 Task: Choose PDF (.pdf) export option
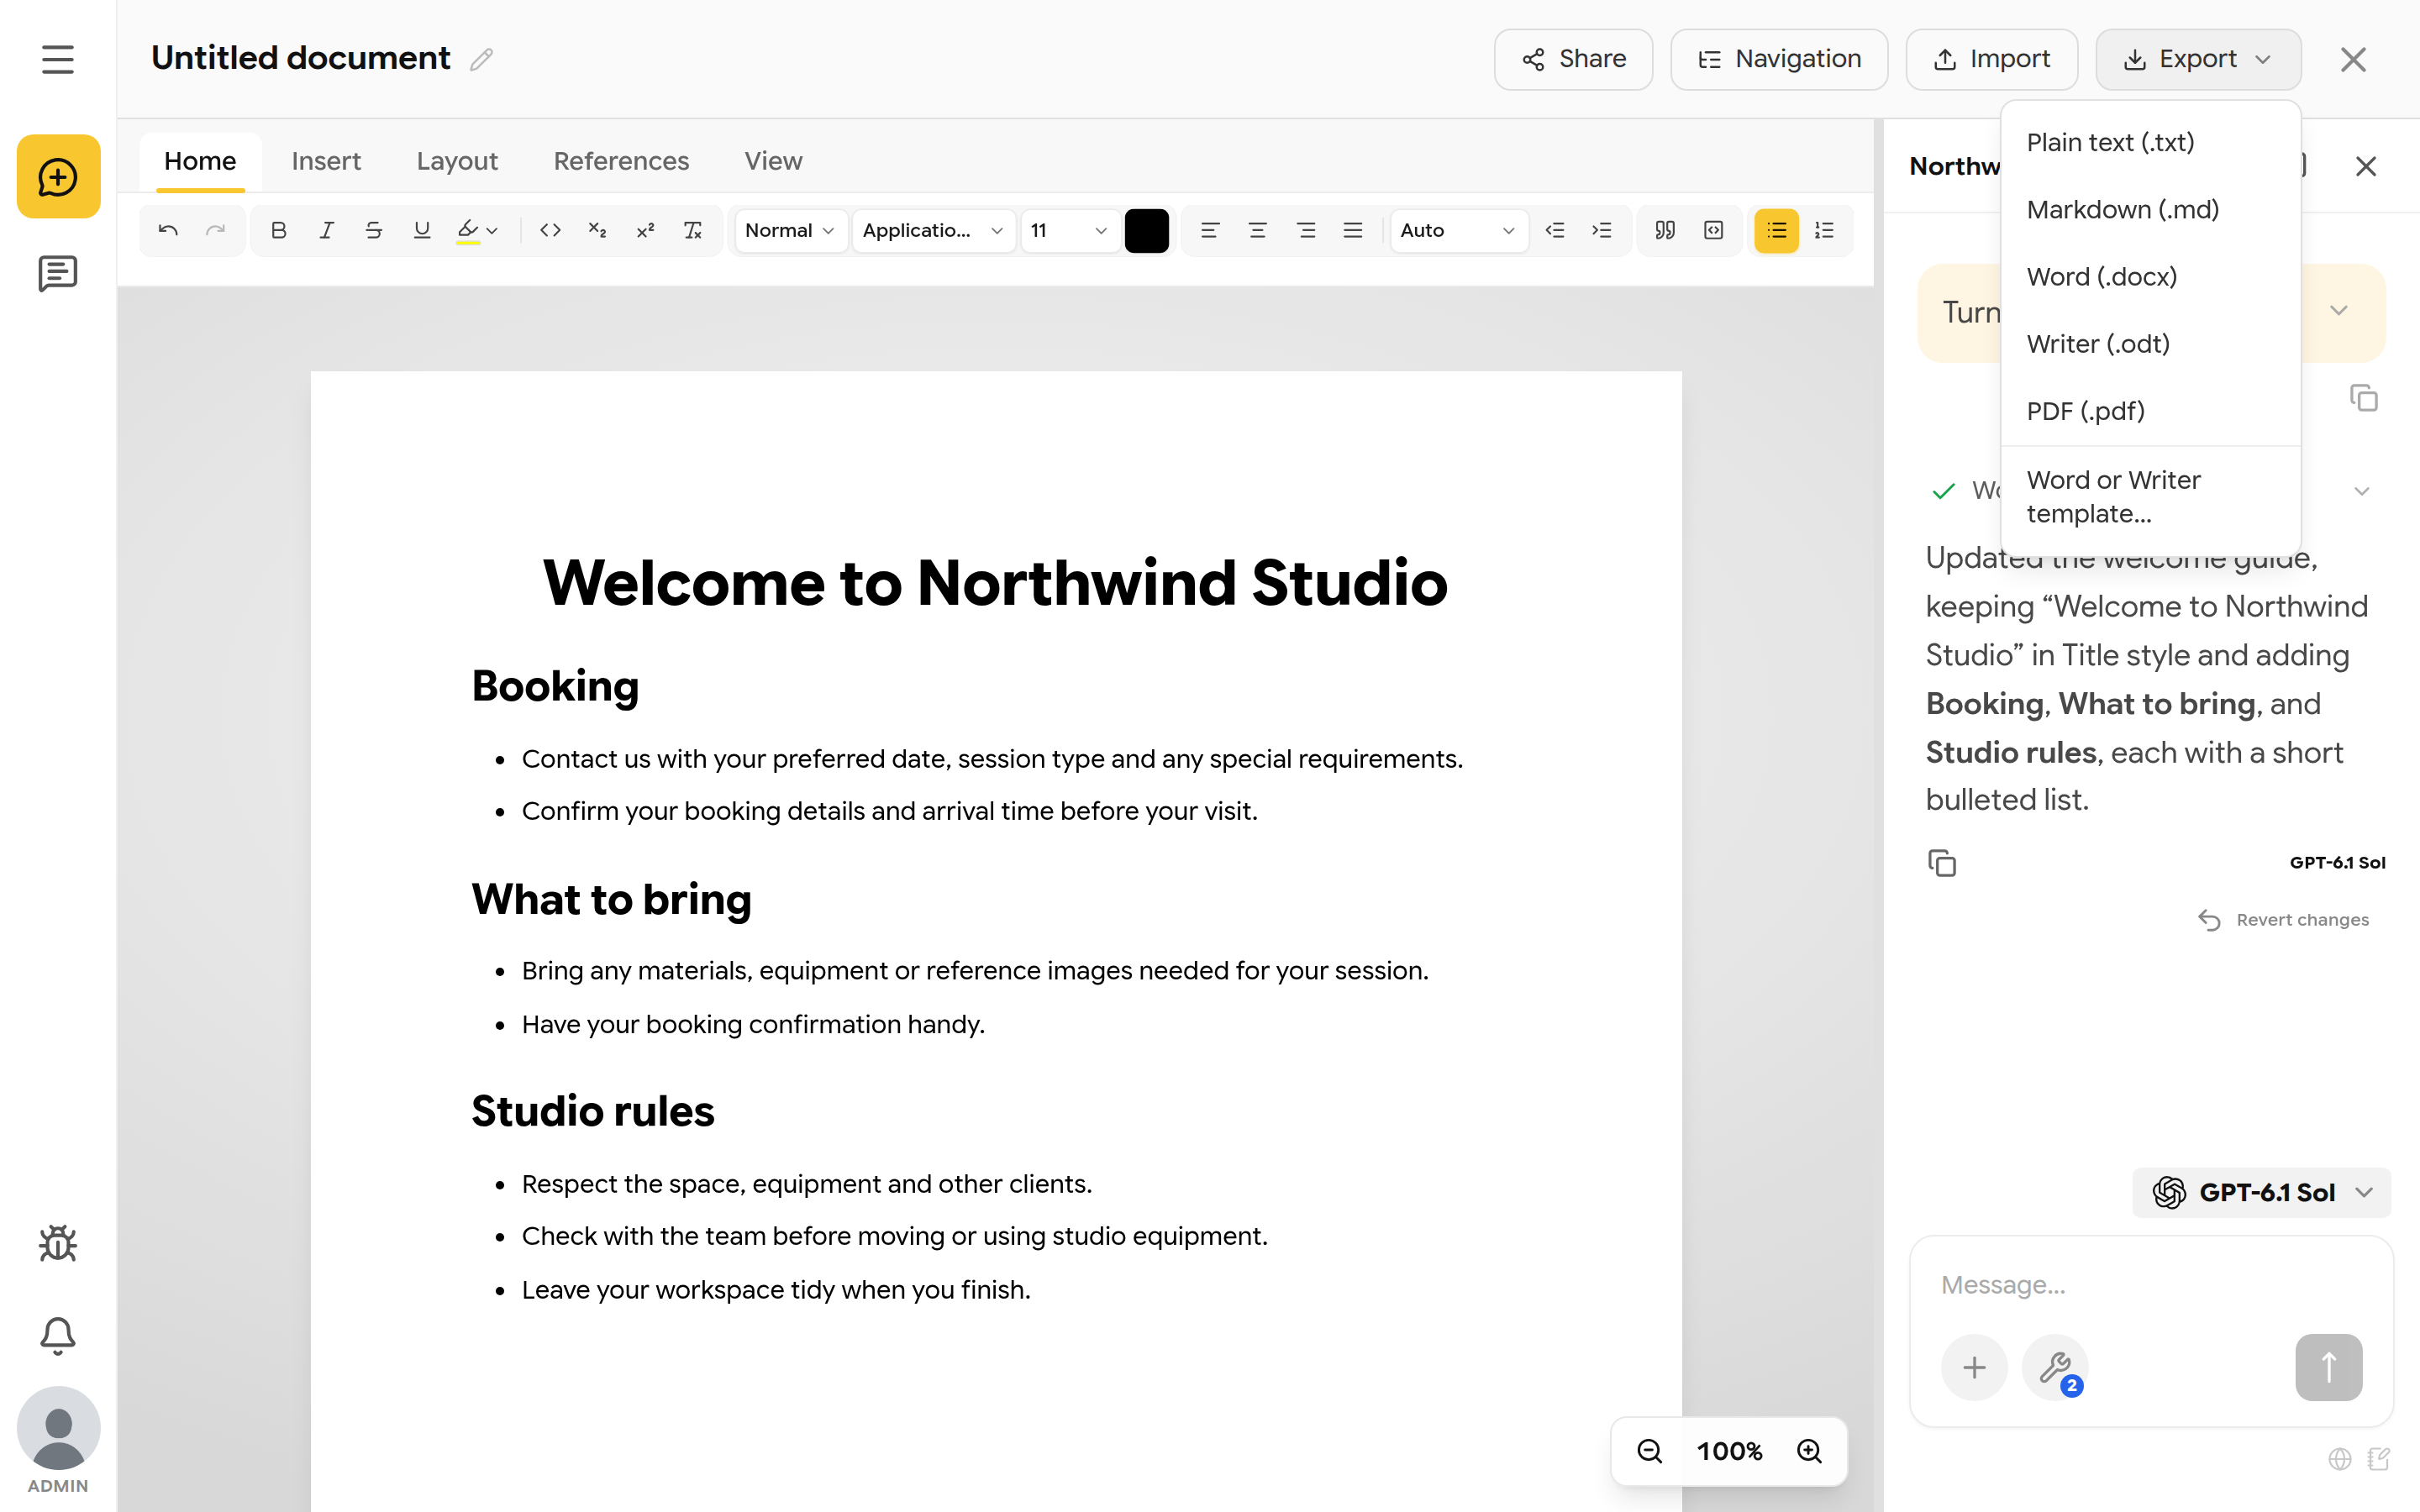tap(2151, 410)
